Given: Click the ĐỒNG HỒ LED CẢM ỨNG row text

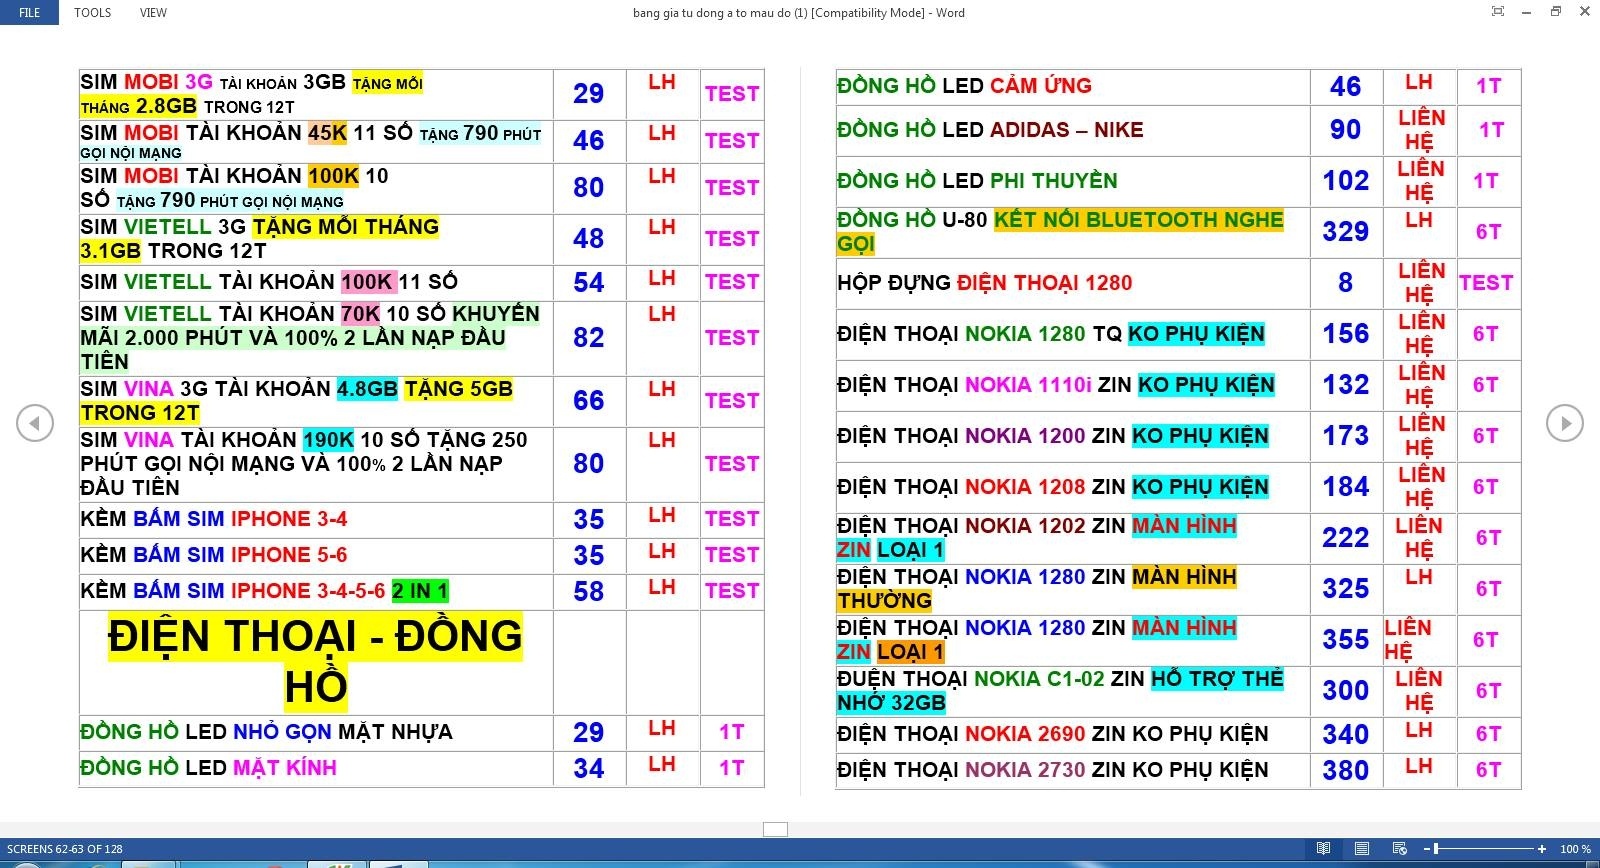Looking at the screenshot, I should pyautogui.click(x=964, y=86).
